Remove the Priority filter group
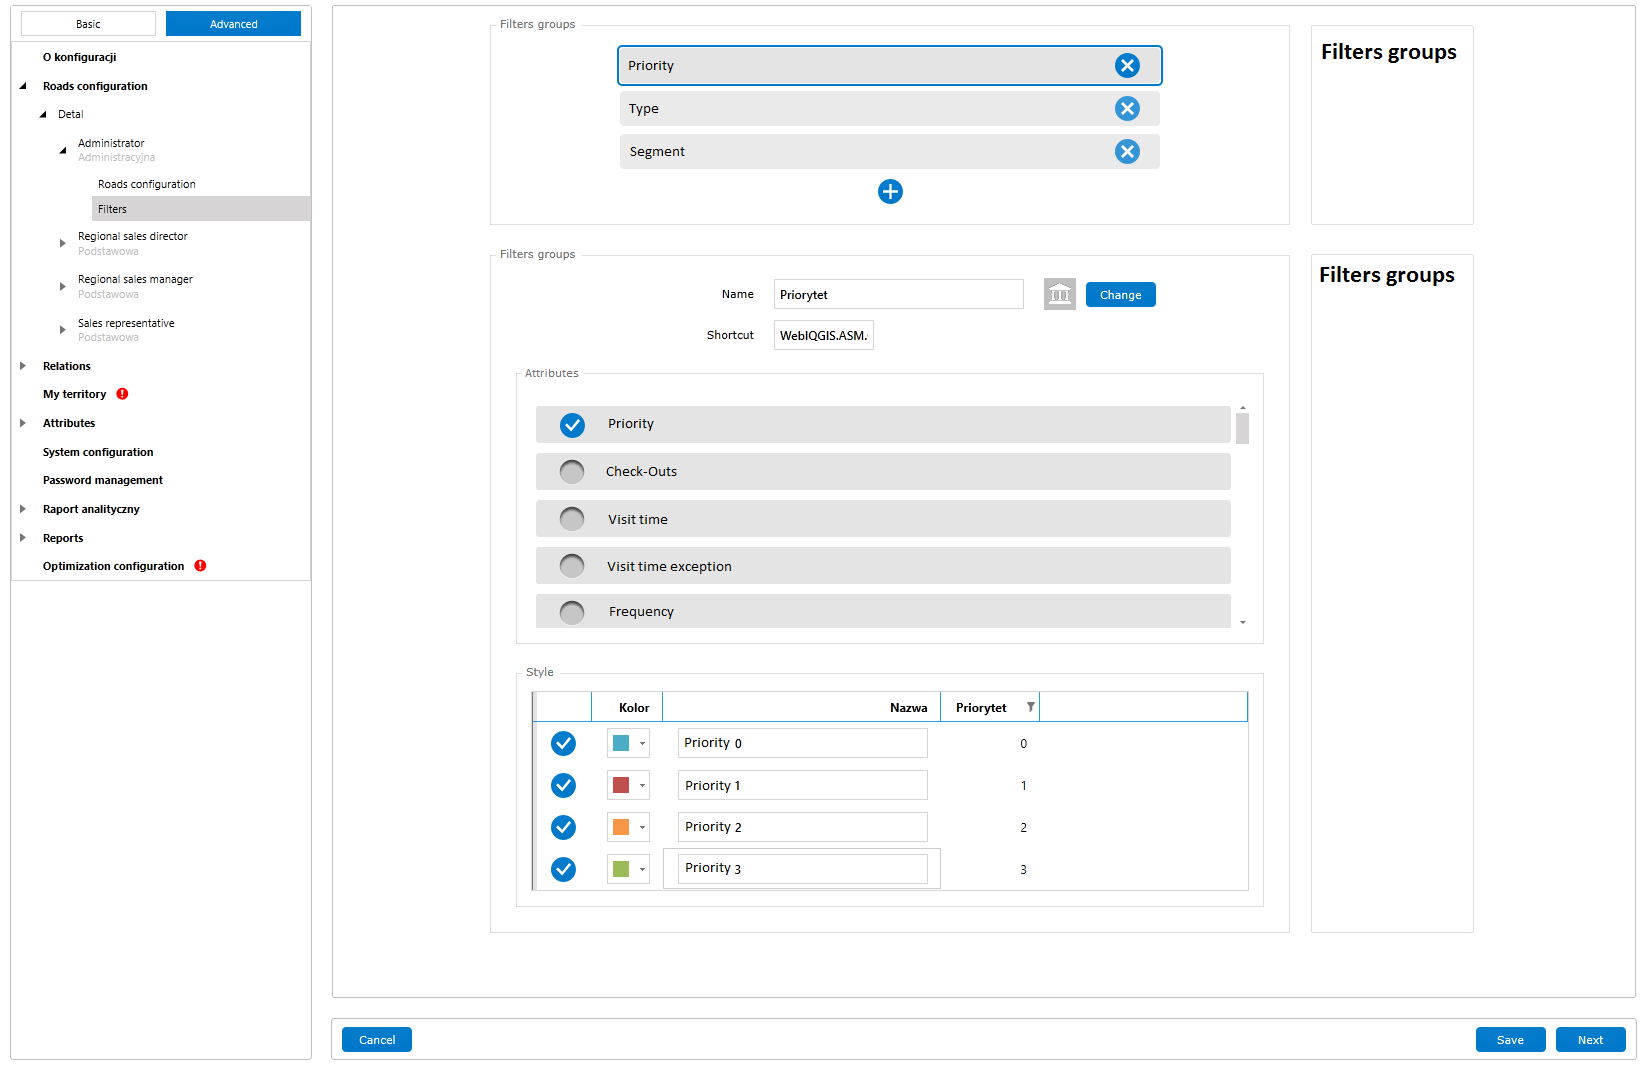The image size is (1641, 1066). [1127, 66]
